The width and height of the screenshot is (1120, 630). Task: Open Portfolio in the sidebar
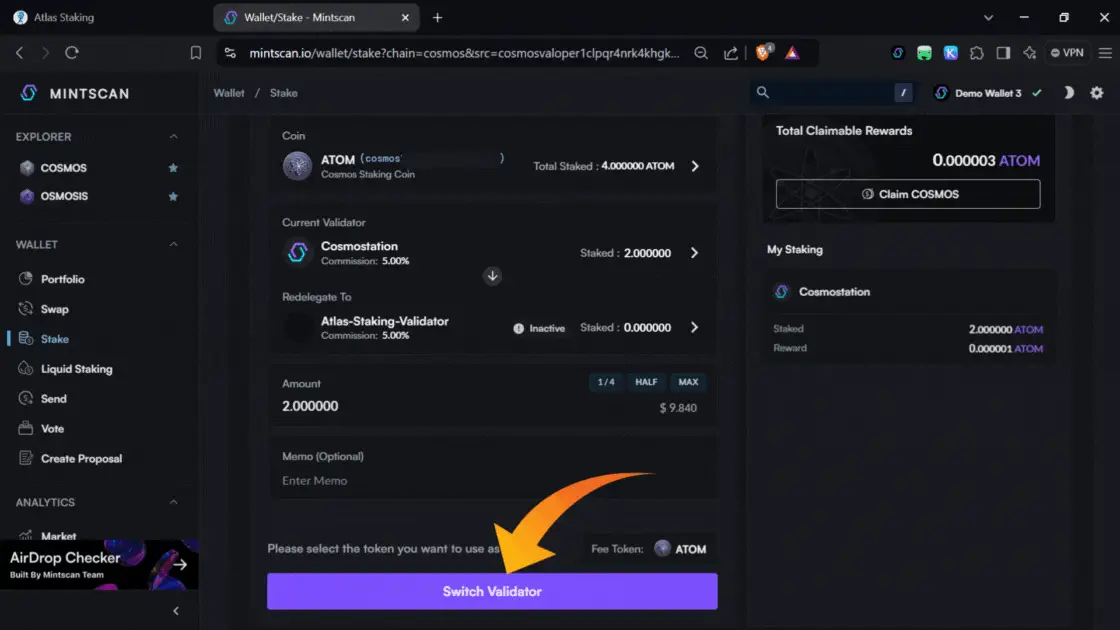pyautogui.click(x=62, y=279)
